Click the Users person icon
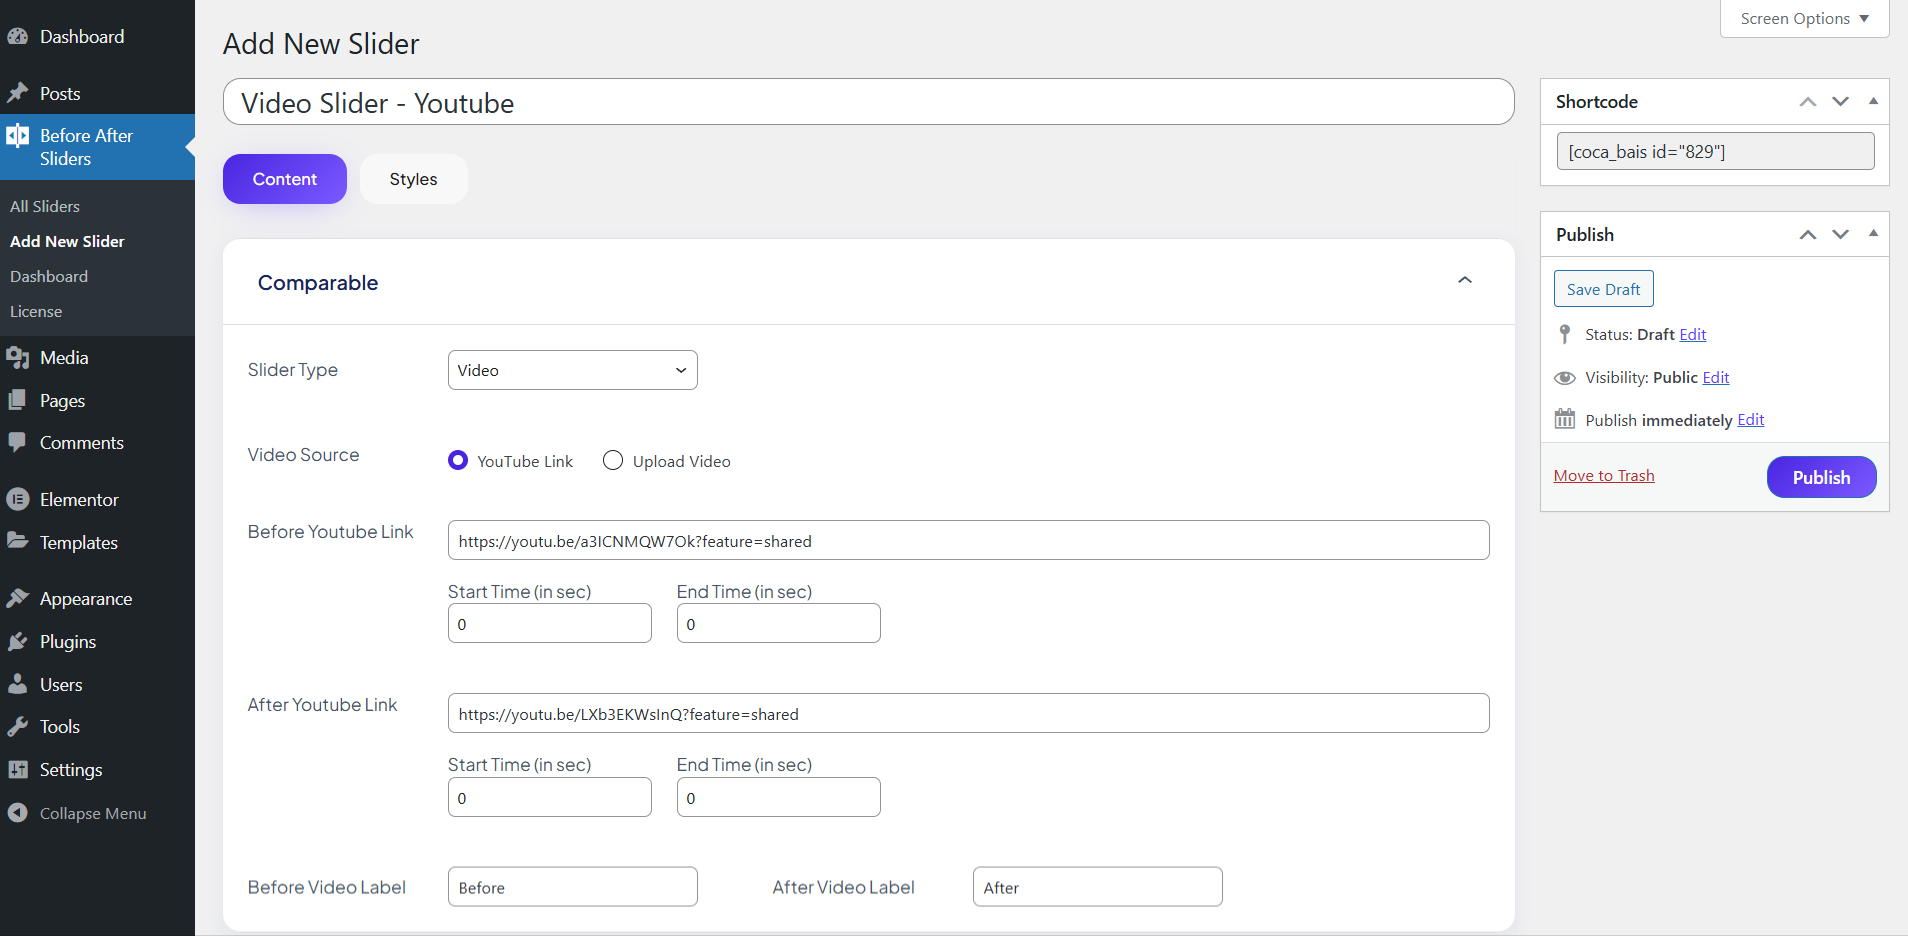Image resolution: width=1908 pixels, height=936 pixels. 17,684
